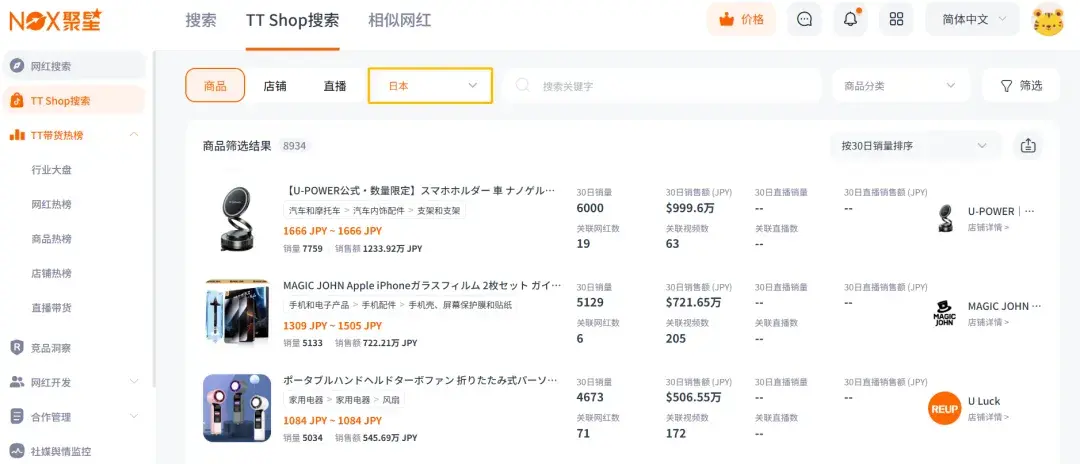Click the 手机配件 category tag

378,305
